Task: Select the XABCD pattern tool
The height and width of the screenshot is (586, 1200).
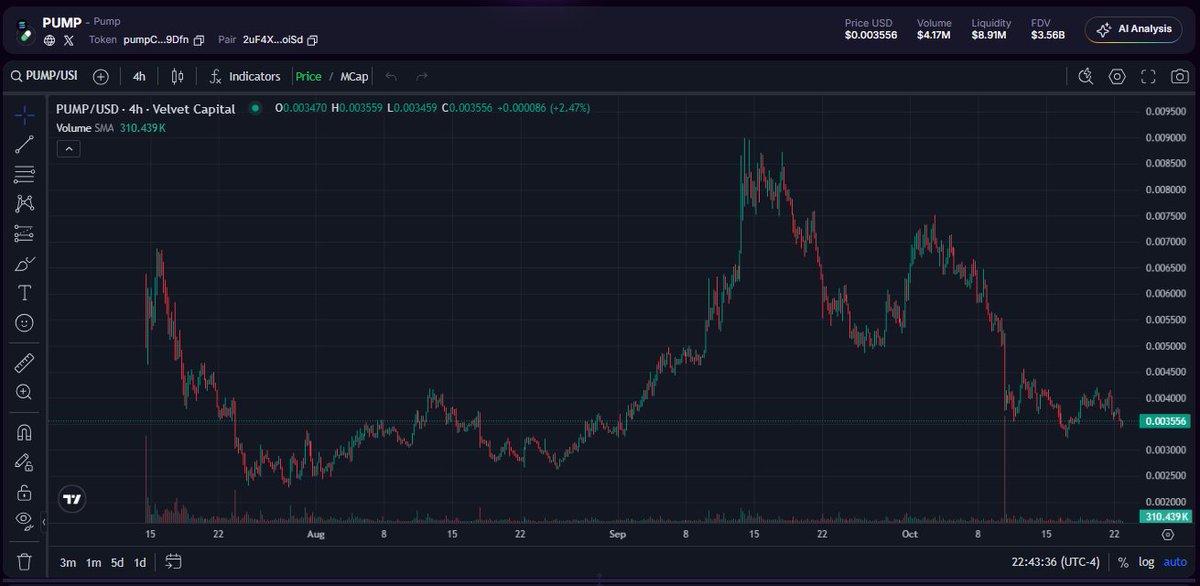Action: click(x=25, y=203)
